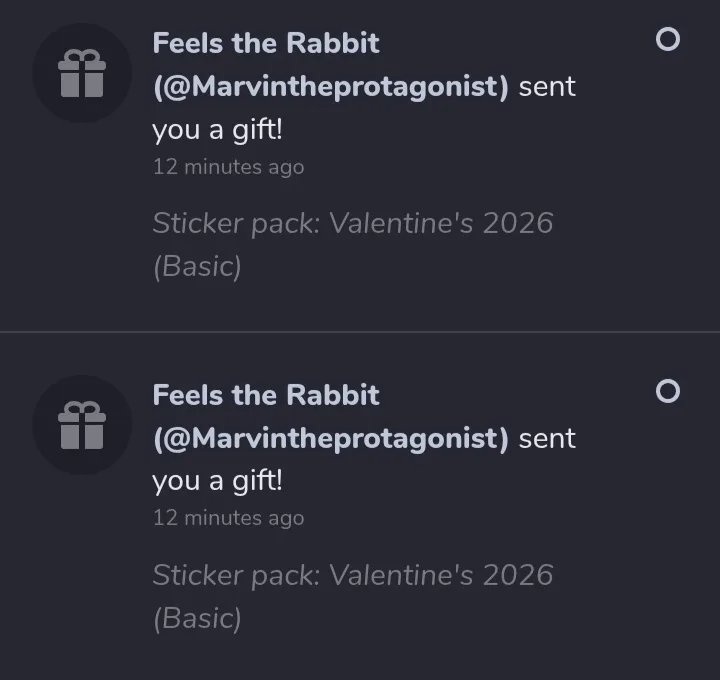Click @Marvintheprotagonist handle in second notification
Screen dimensions: 720x680
(x=330, y=438)
